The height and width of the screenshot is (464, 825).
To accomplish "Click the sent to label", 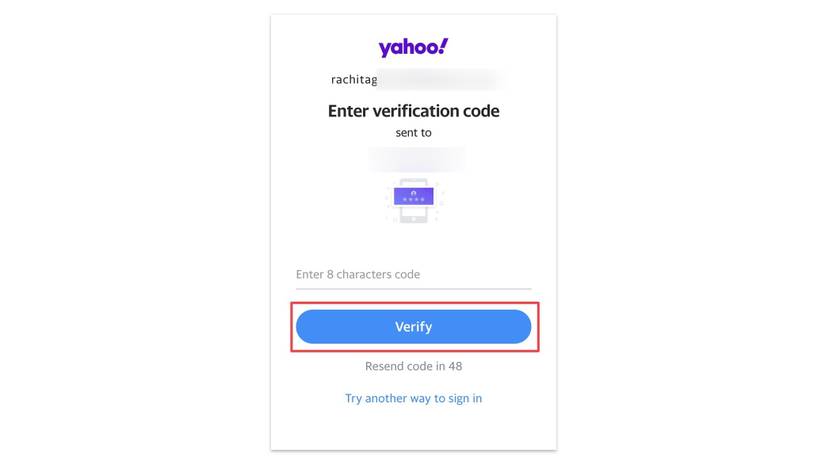I will point(413,132).
